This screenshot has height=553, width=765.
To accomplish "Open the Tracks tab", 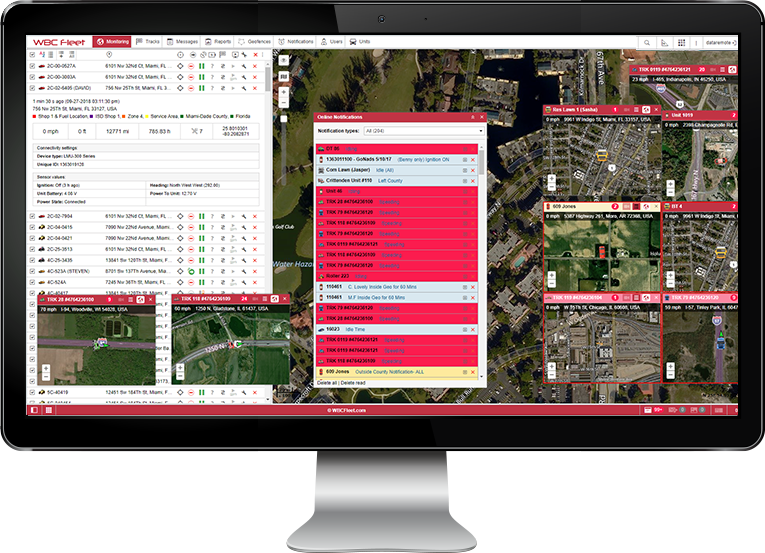I will (x=148, y=41).
